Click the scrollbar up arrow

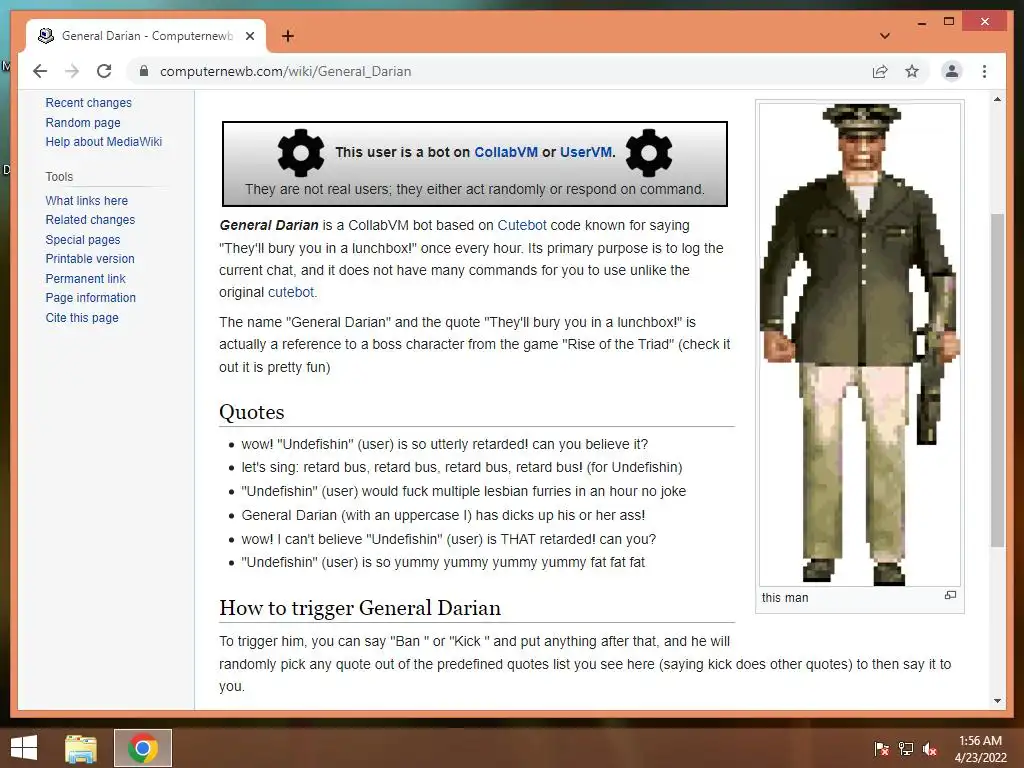click(997, 99)
